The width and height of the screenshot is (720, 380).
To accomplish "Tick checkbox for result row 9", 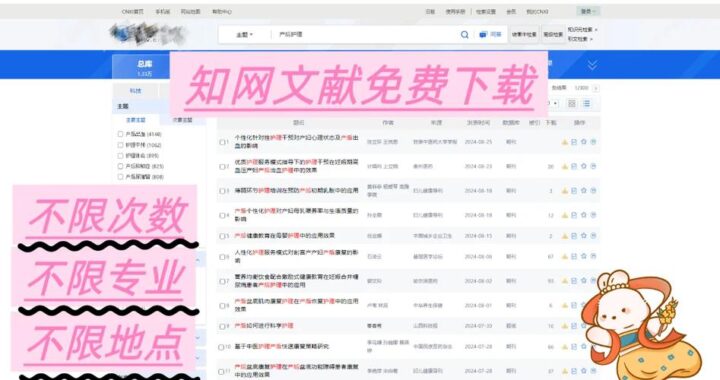I will 222,326.
